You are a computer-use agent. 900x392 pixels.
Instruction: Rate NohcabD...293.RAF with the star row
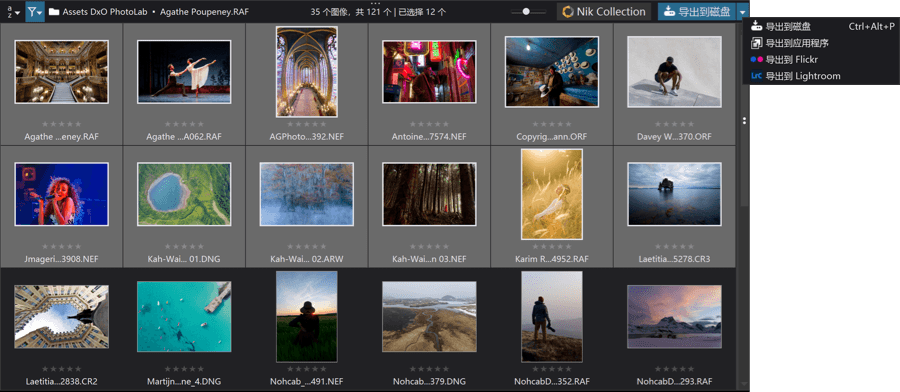[x=674, y=369]
